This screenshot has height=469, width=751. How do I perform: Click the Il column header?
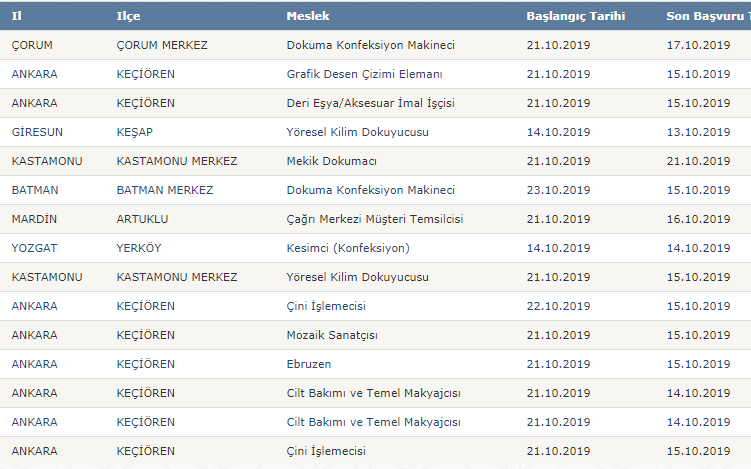(x=17, y=16)
